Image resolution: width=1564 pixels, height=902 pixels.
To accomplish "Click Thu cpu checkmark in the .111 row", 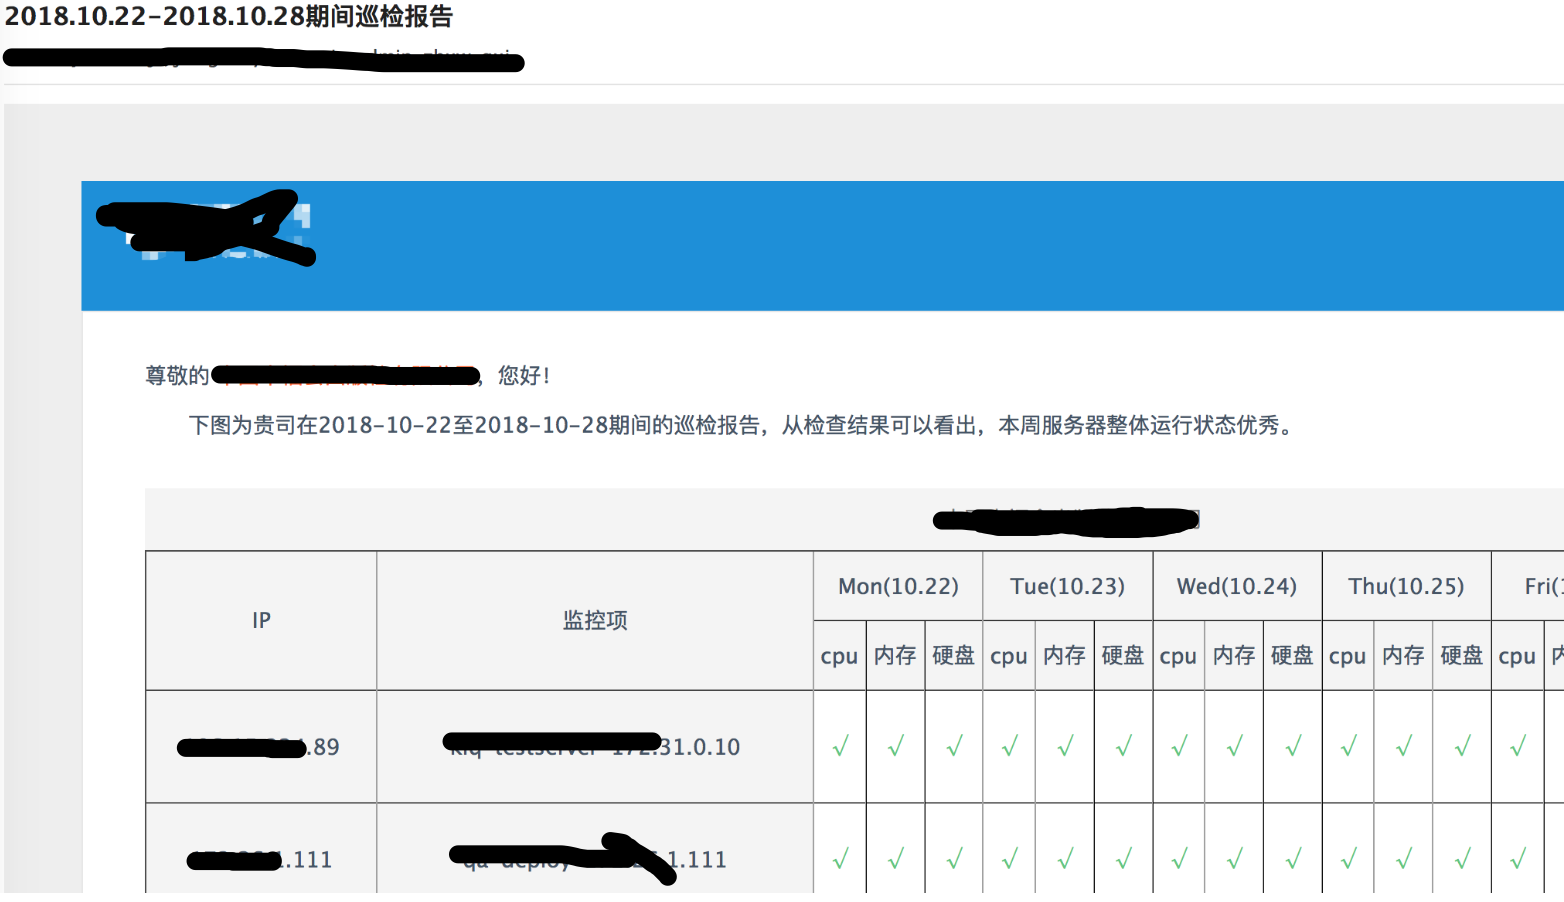I will [1349, 858].
